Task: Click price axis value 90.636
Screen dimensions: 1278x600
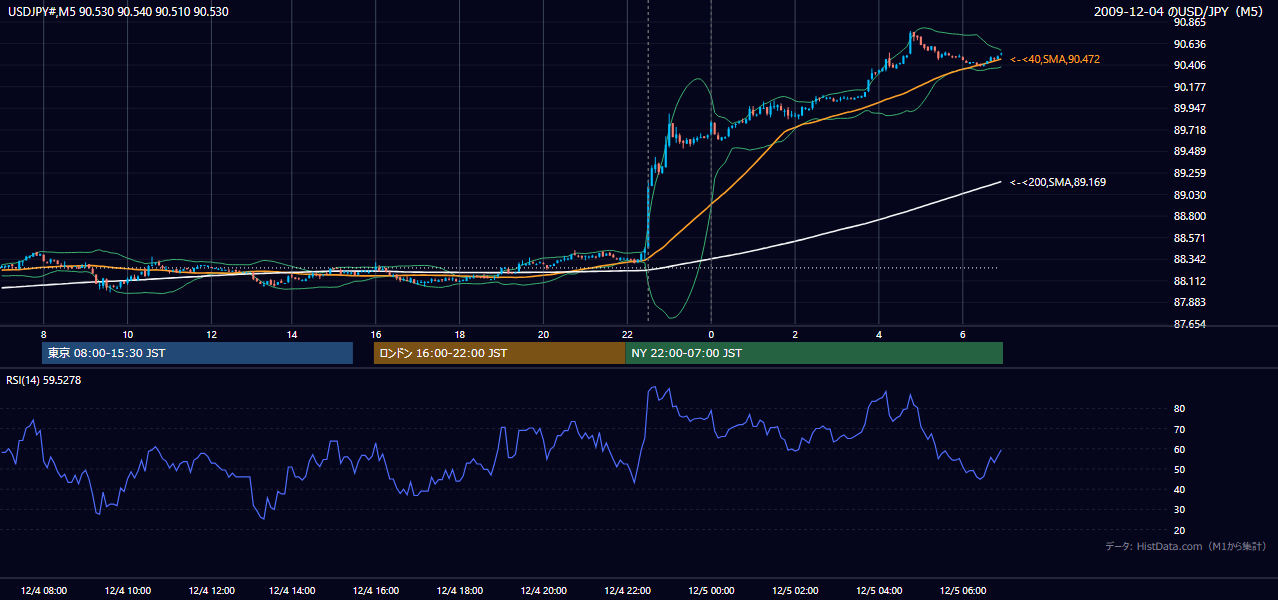Action: tap(1188, 44)
